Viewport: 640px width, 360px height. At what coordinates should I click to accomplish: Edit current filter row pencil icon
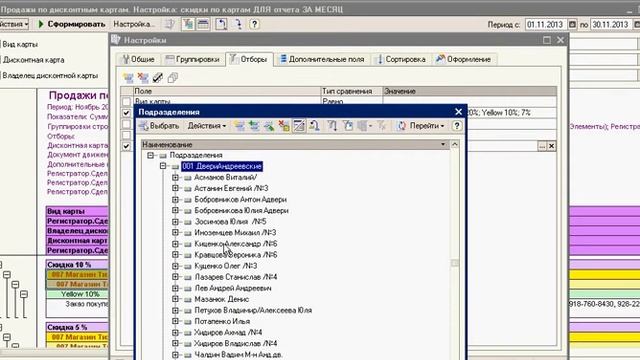click(158, 78)
